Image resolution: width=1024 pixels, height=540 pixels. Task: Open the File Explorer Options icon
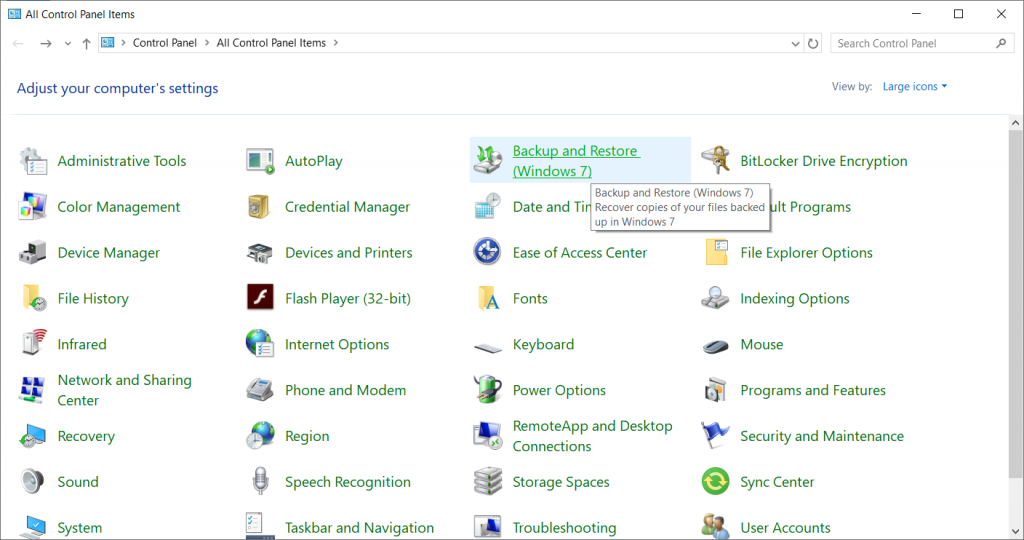click(x=716, y=252)
